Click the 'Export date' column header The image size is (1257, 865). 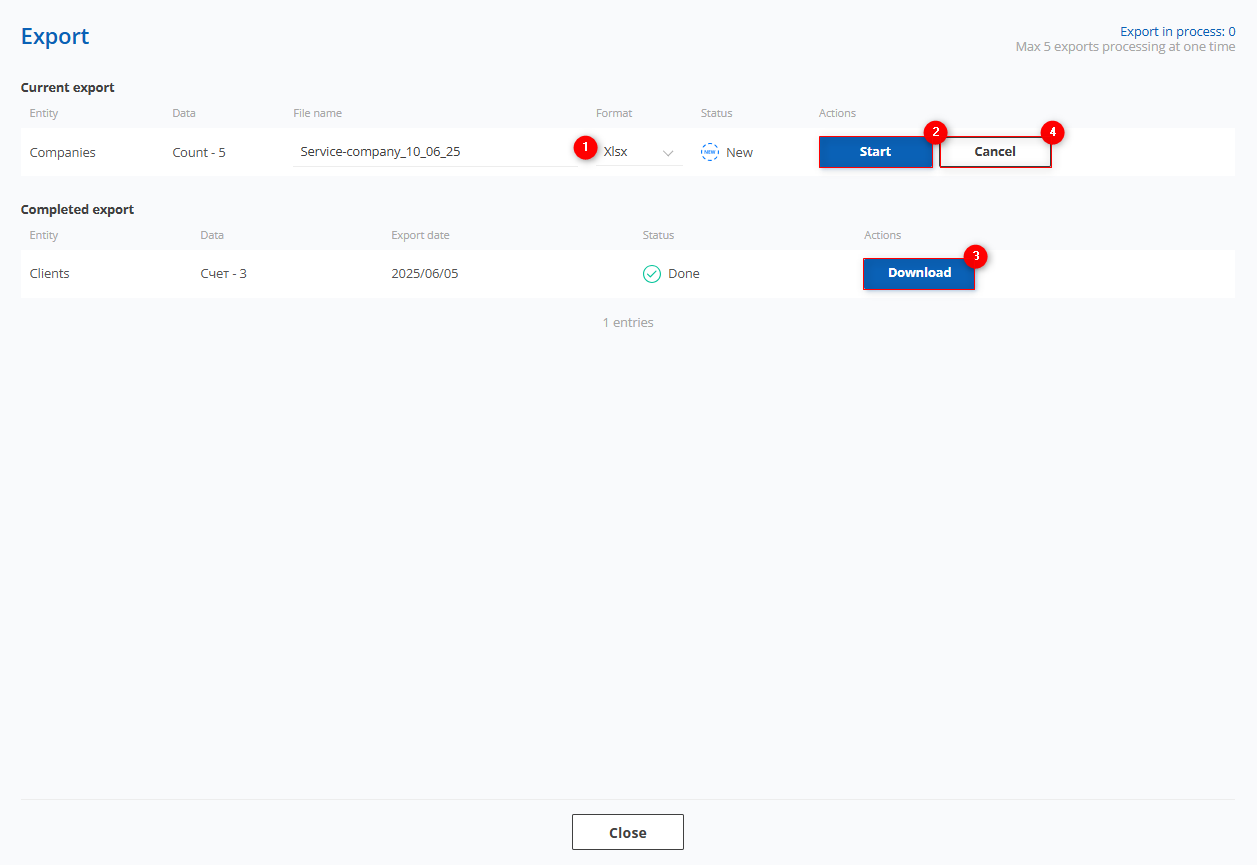point(420,235)
